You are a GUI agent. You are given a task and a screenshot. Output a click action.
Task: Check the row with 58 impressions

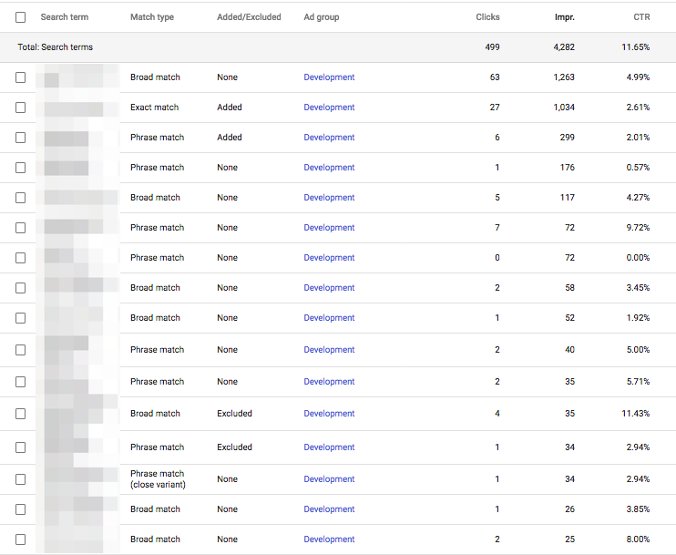click(x=20, y=288)
